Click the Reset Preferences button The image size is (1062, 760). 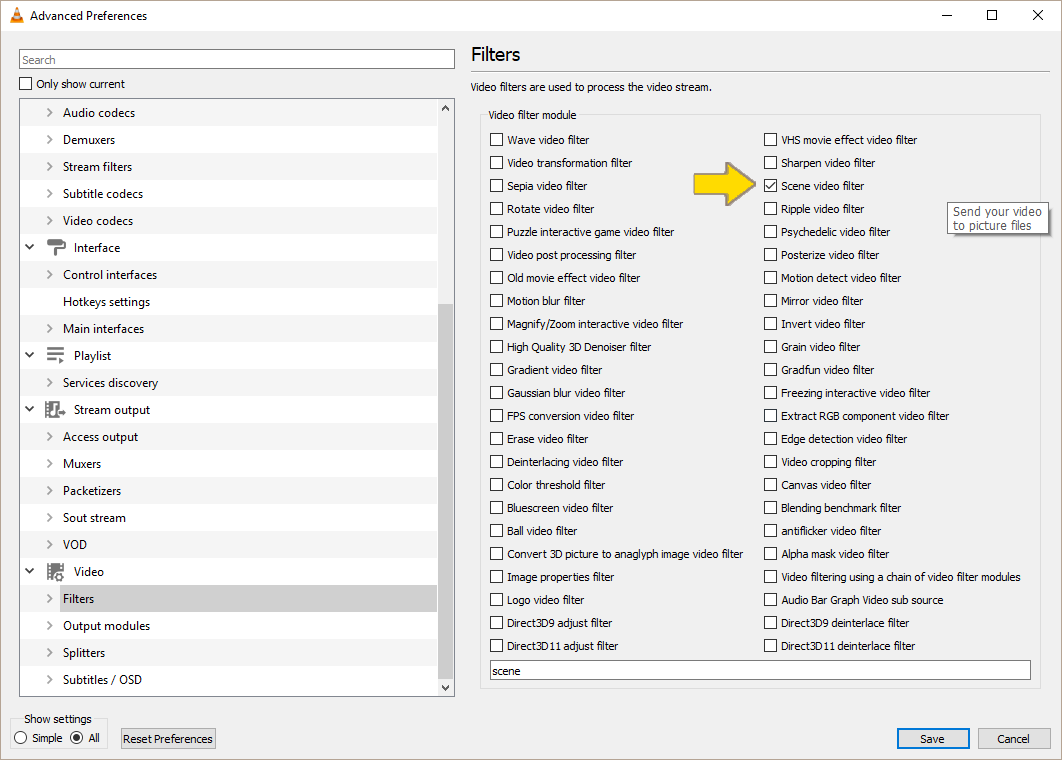click(x=168, y=739)
